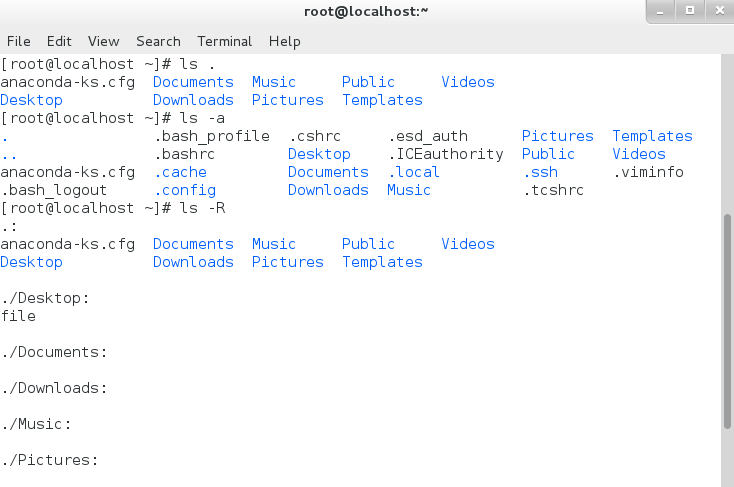Click the ls -a command text
Image resolution: width=734 pixels, height=487 pixels.
202,118
